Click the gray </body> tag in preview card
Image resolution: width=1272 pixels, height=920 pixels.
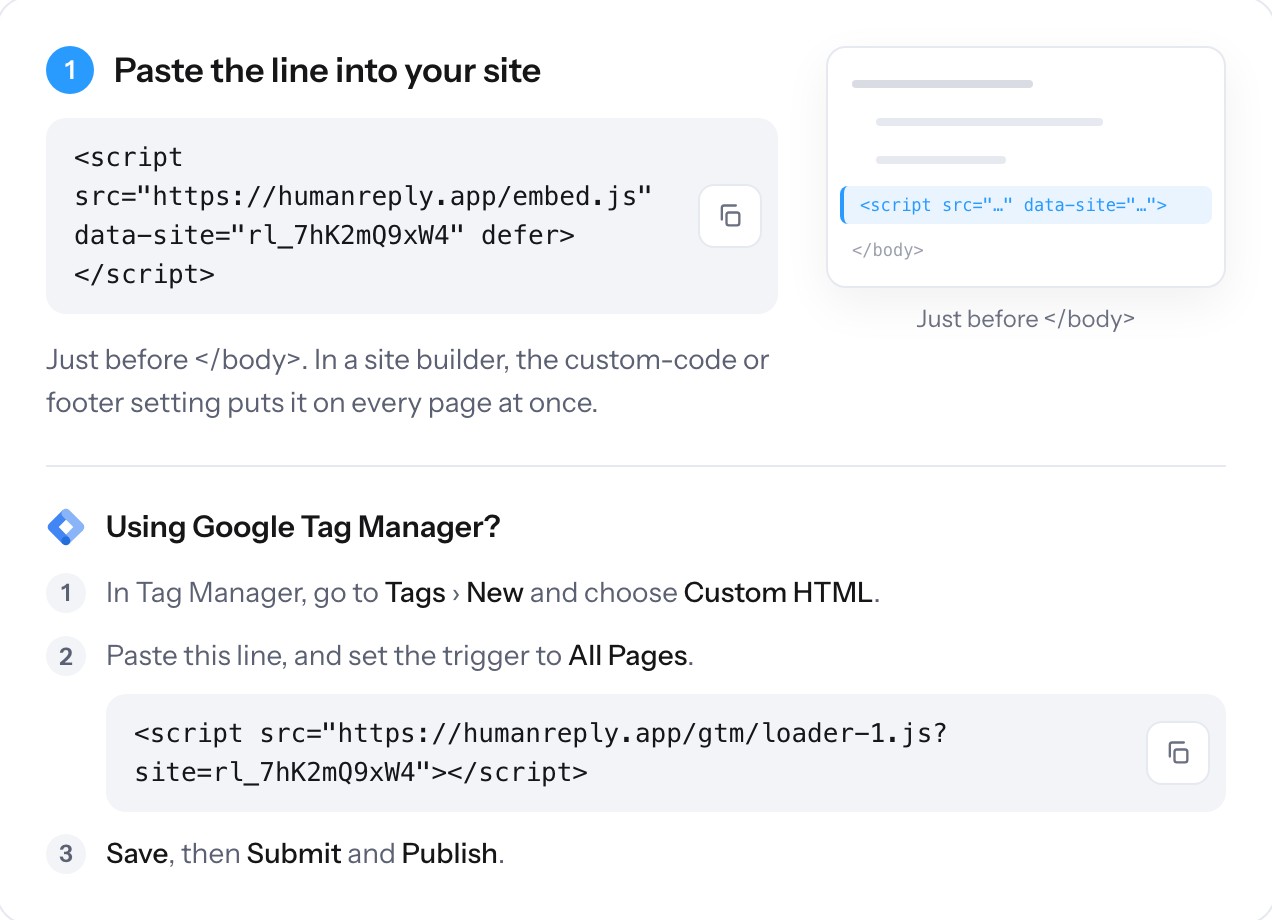887,250
